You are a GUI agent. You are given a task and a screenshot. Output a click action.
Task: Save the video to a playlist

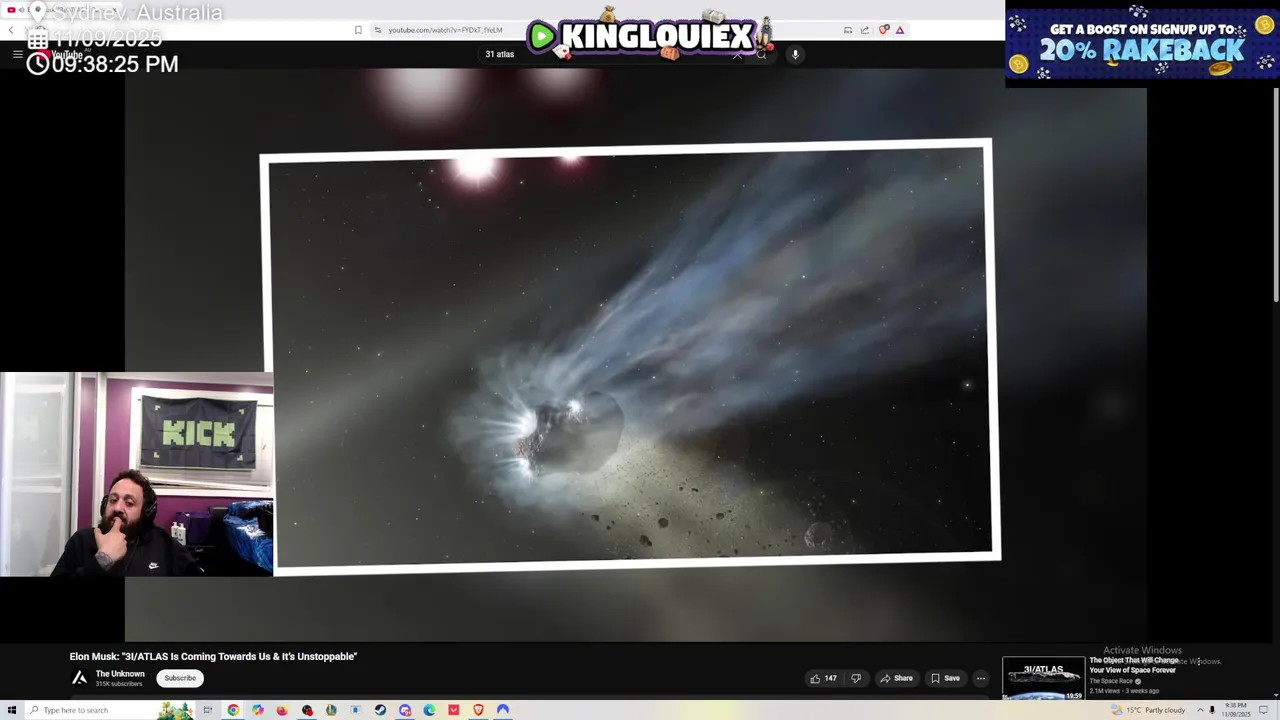coord(945,678)
